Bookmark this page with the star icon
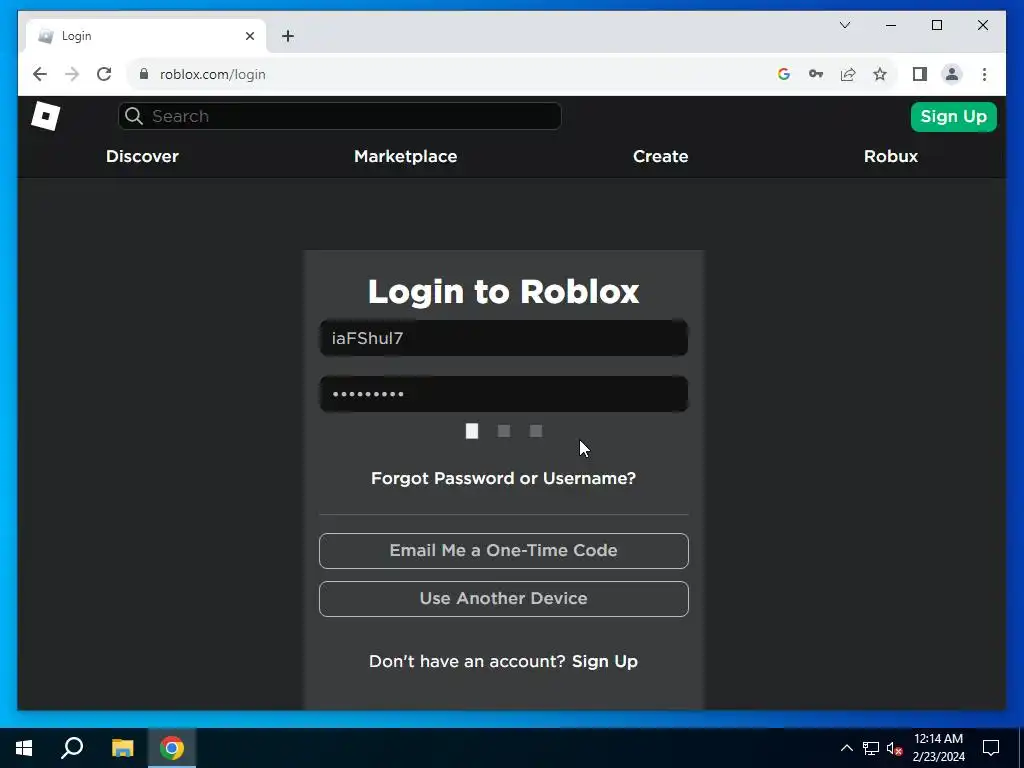 click(x=880, y=74)
